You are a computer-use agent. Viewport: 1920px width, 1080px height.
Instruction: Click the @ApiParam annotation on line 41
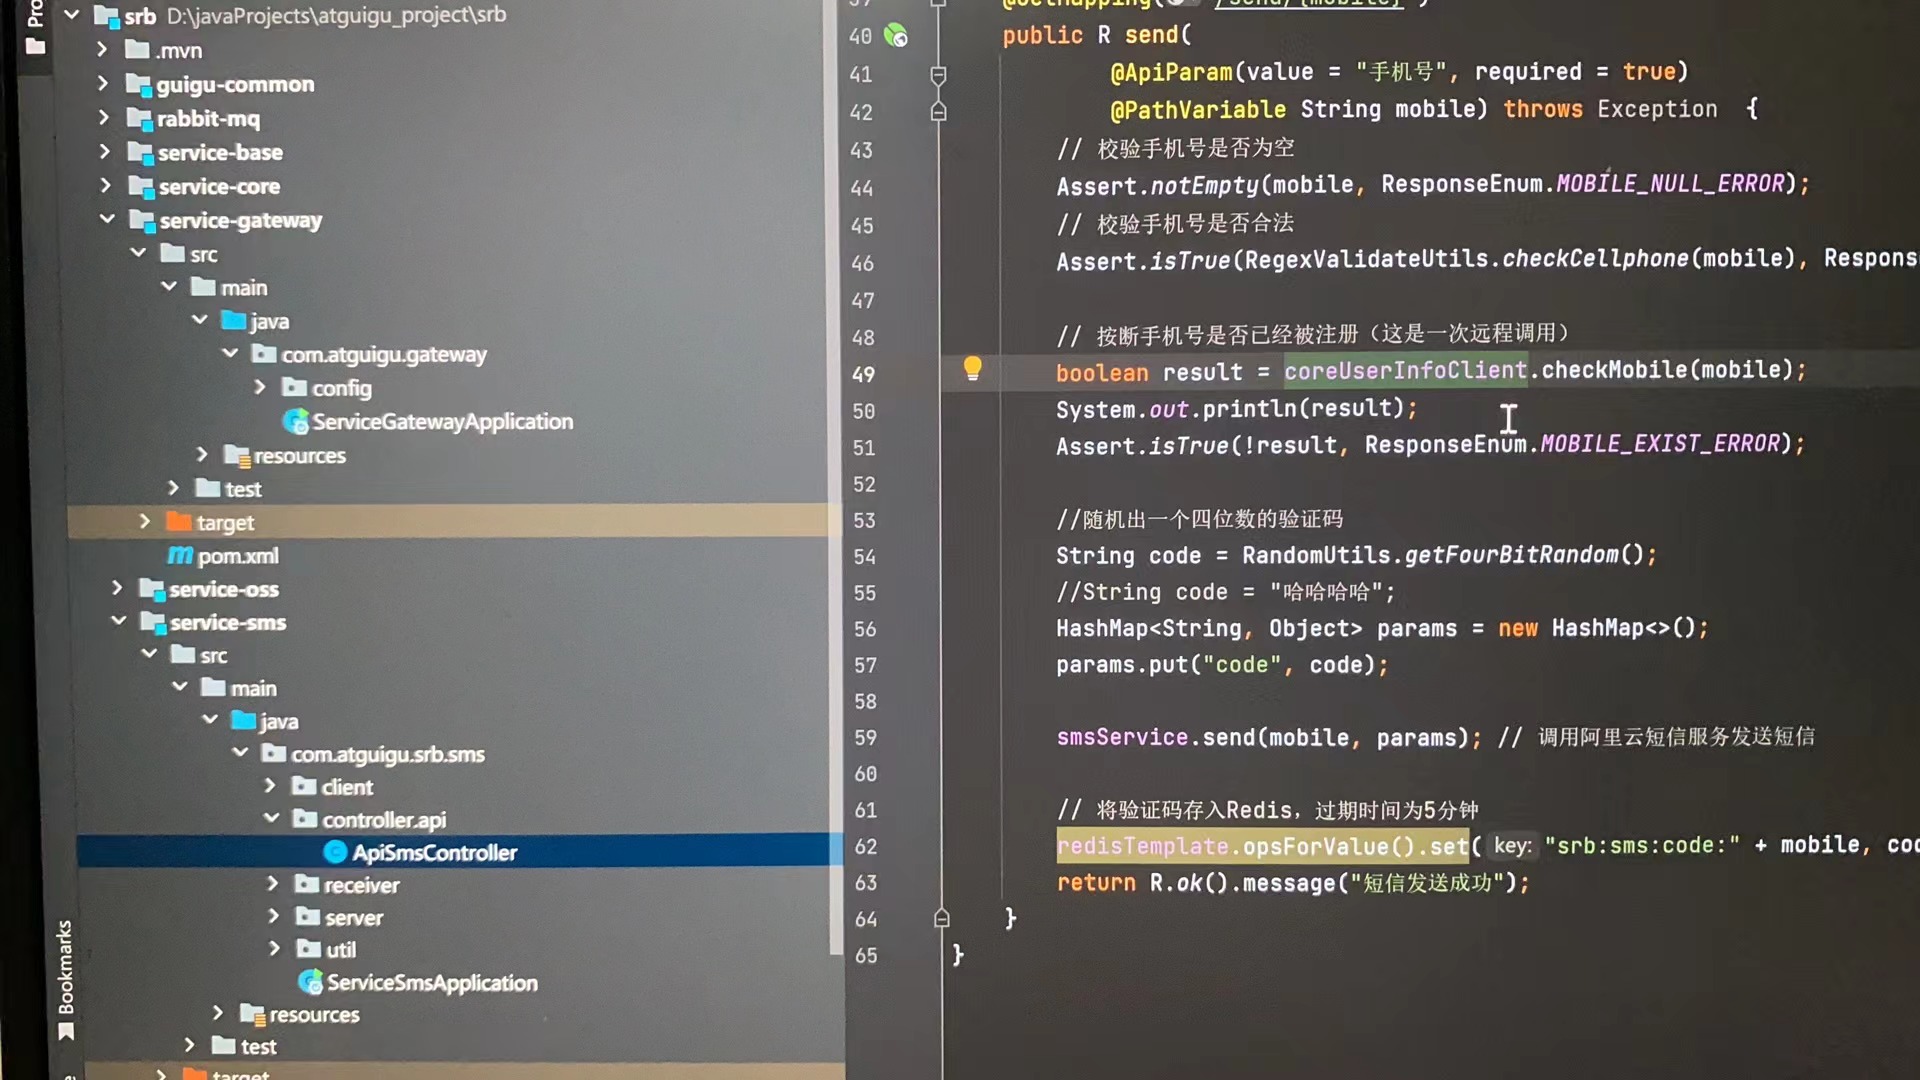[1171, 73]
